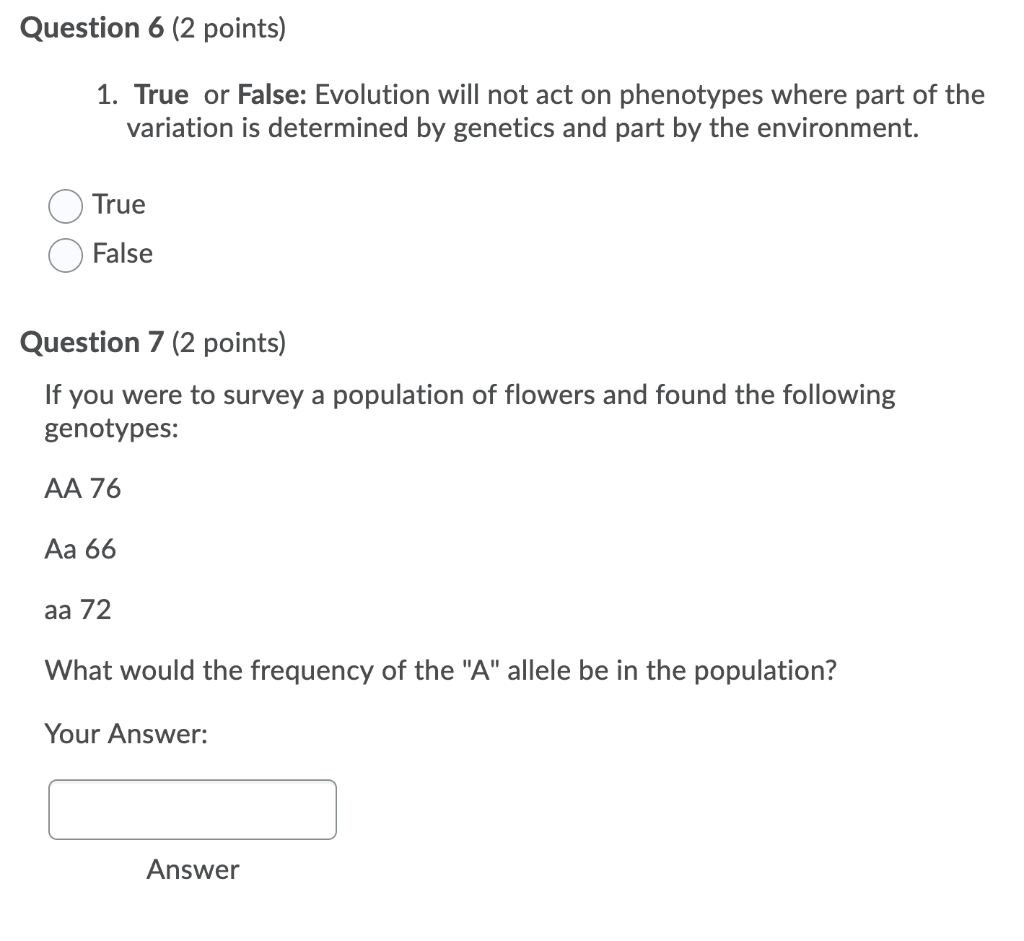Click the False option label text
The height and width of the screenshot is (941, 1024).
(123, 254)
